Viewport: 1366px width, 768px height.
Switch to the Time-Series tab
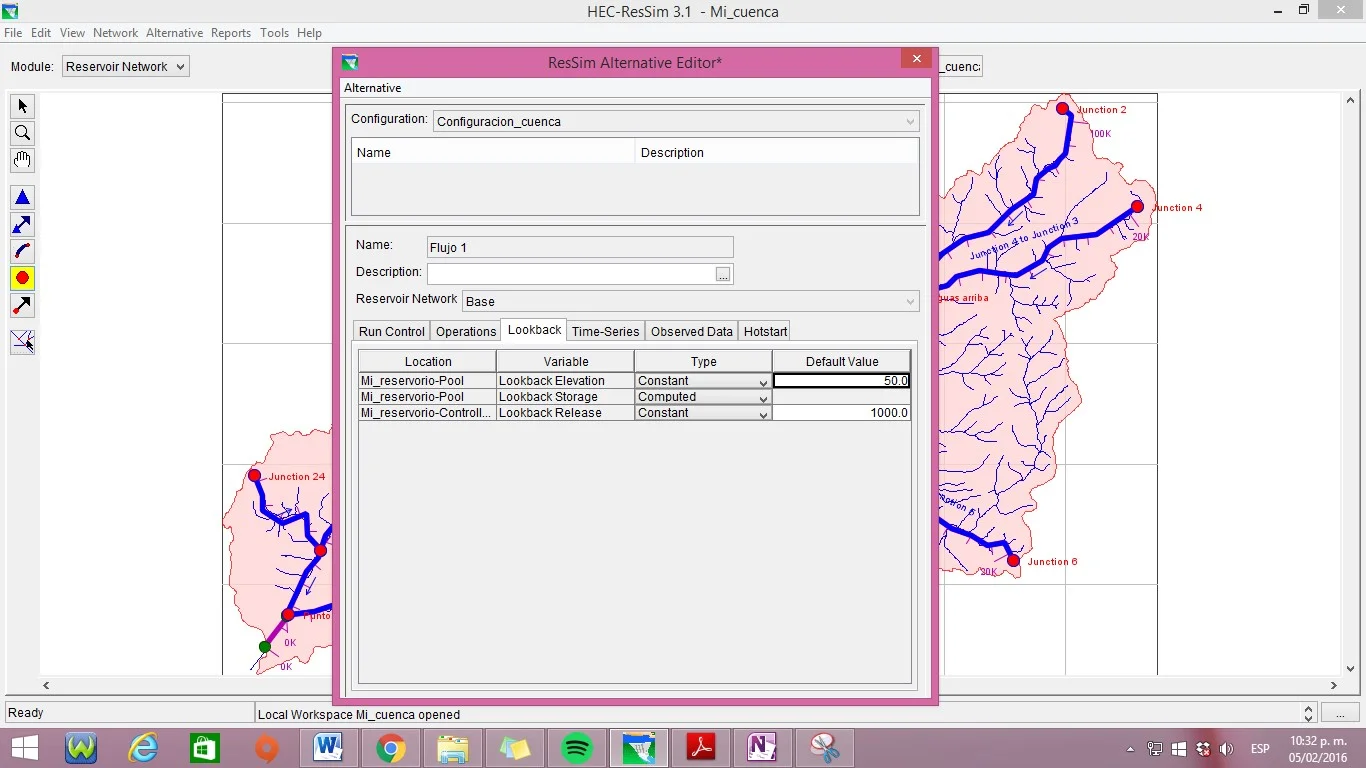coord(605,331)
